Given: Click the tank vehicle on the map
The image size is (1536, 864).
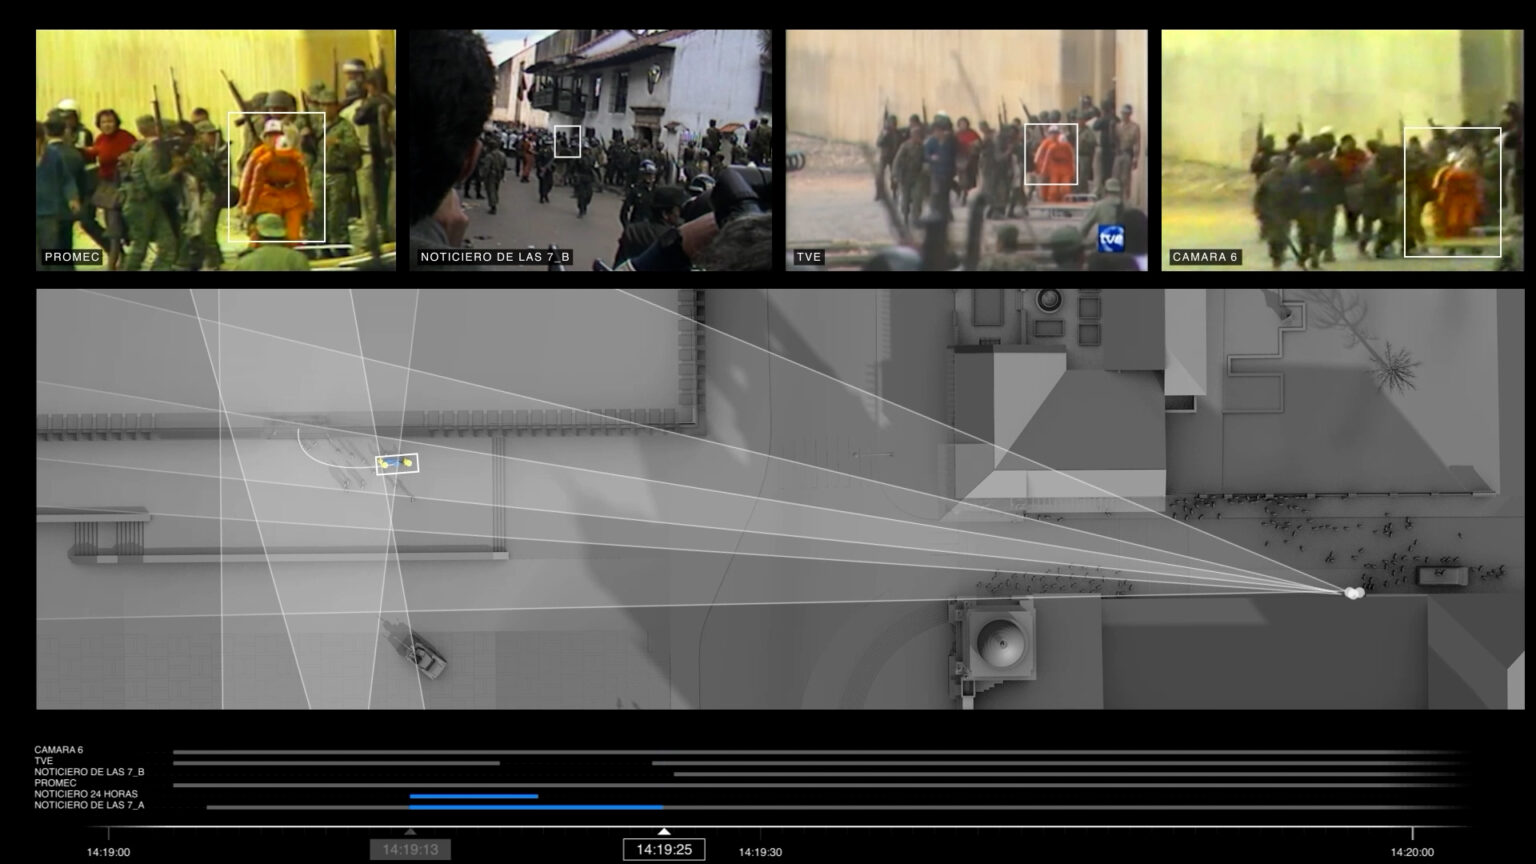Looking at the screenshot, I should click(414, 649).
